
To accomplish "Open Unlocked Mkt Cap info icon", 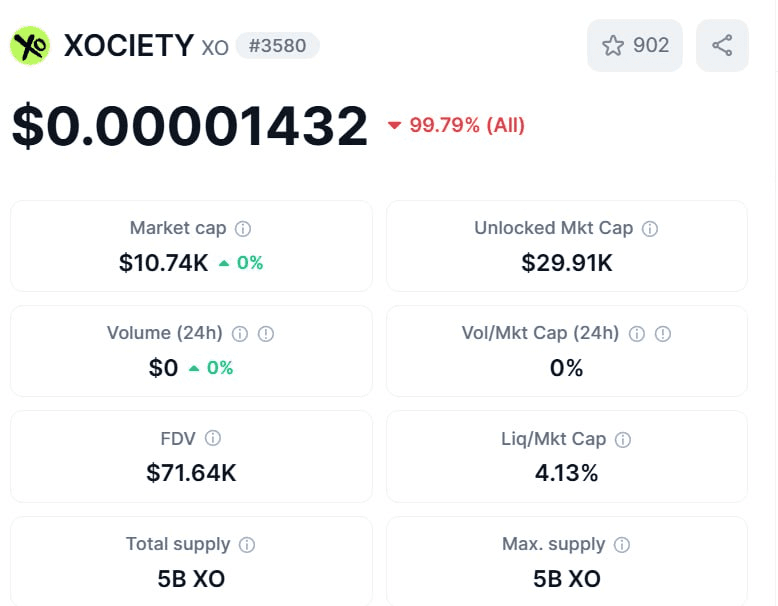I will [649, 229].
